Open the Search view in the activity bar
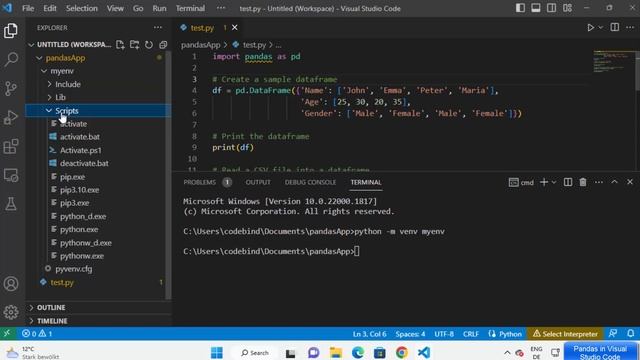 coord(11,59)
